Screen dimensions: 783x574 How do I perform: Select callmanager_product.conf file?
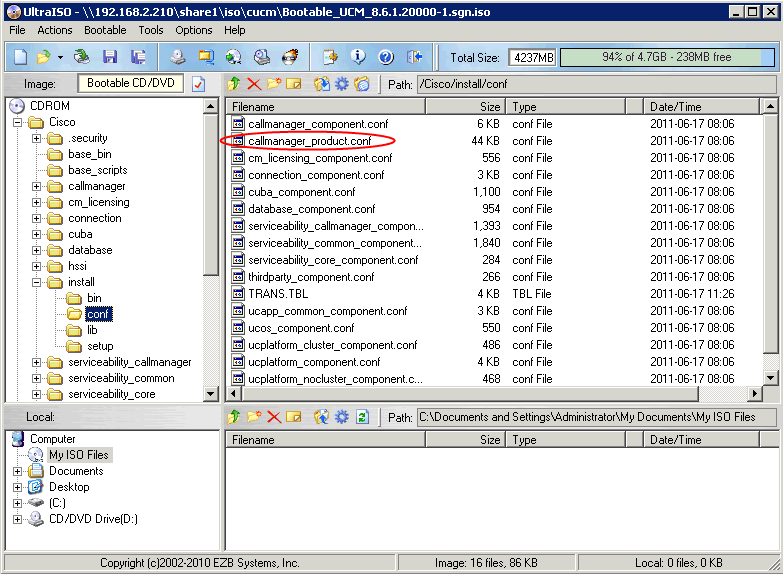click(x=309, y=141)
